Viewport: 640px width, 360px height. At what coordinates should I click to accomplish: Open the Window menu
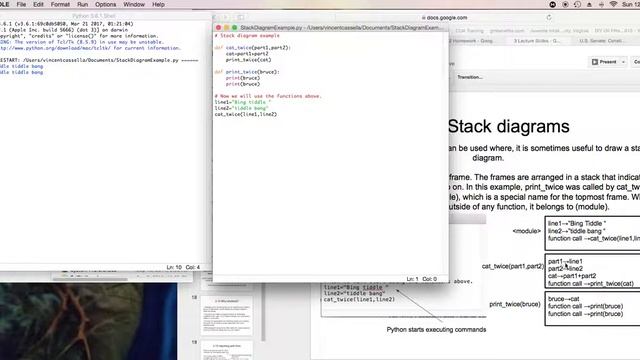[x=134, y=4]
